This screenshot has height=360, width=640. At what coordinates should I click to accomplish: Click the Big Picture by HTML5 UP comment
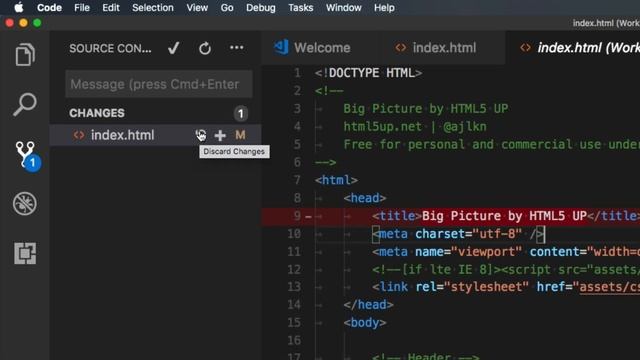426,109
